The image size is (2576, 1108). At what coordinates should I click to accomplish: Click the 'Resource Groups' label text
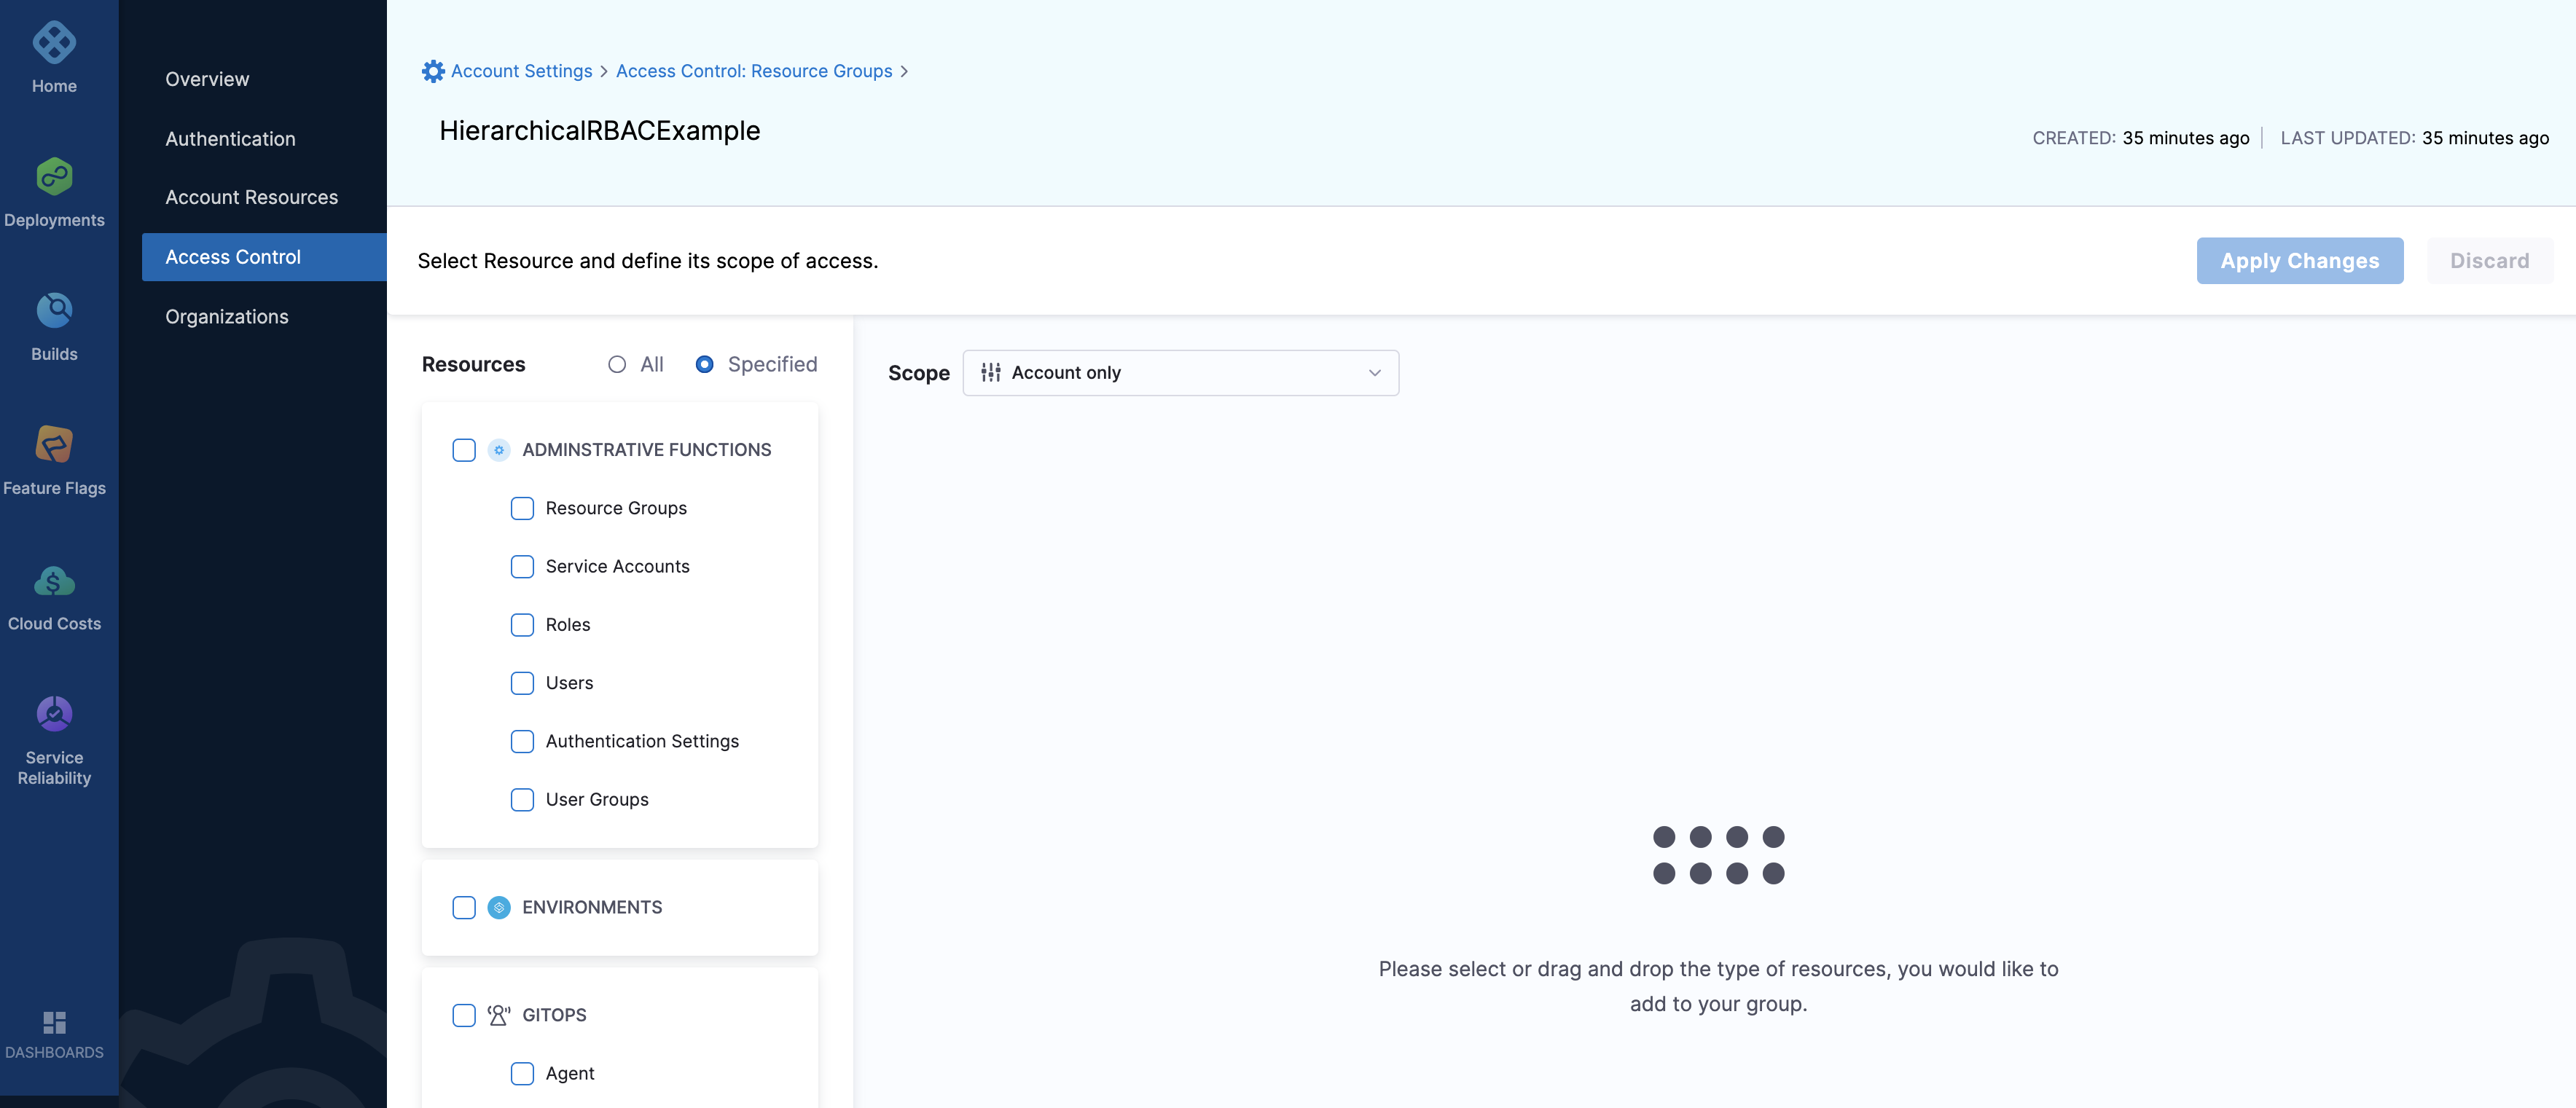[616, 509]
